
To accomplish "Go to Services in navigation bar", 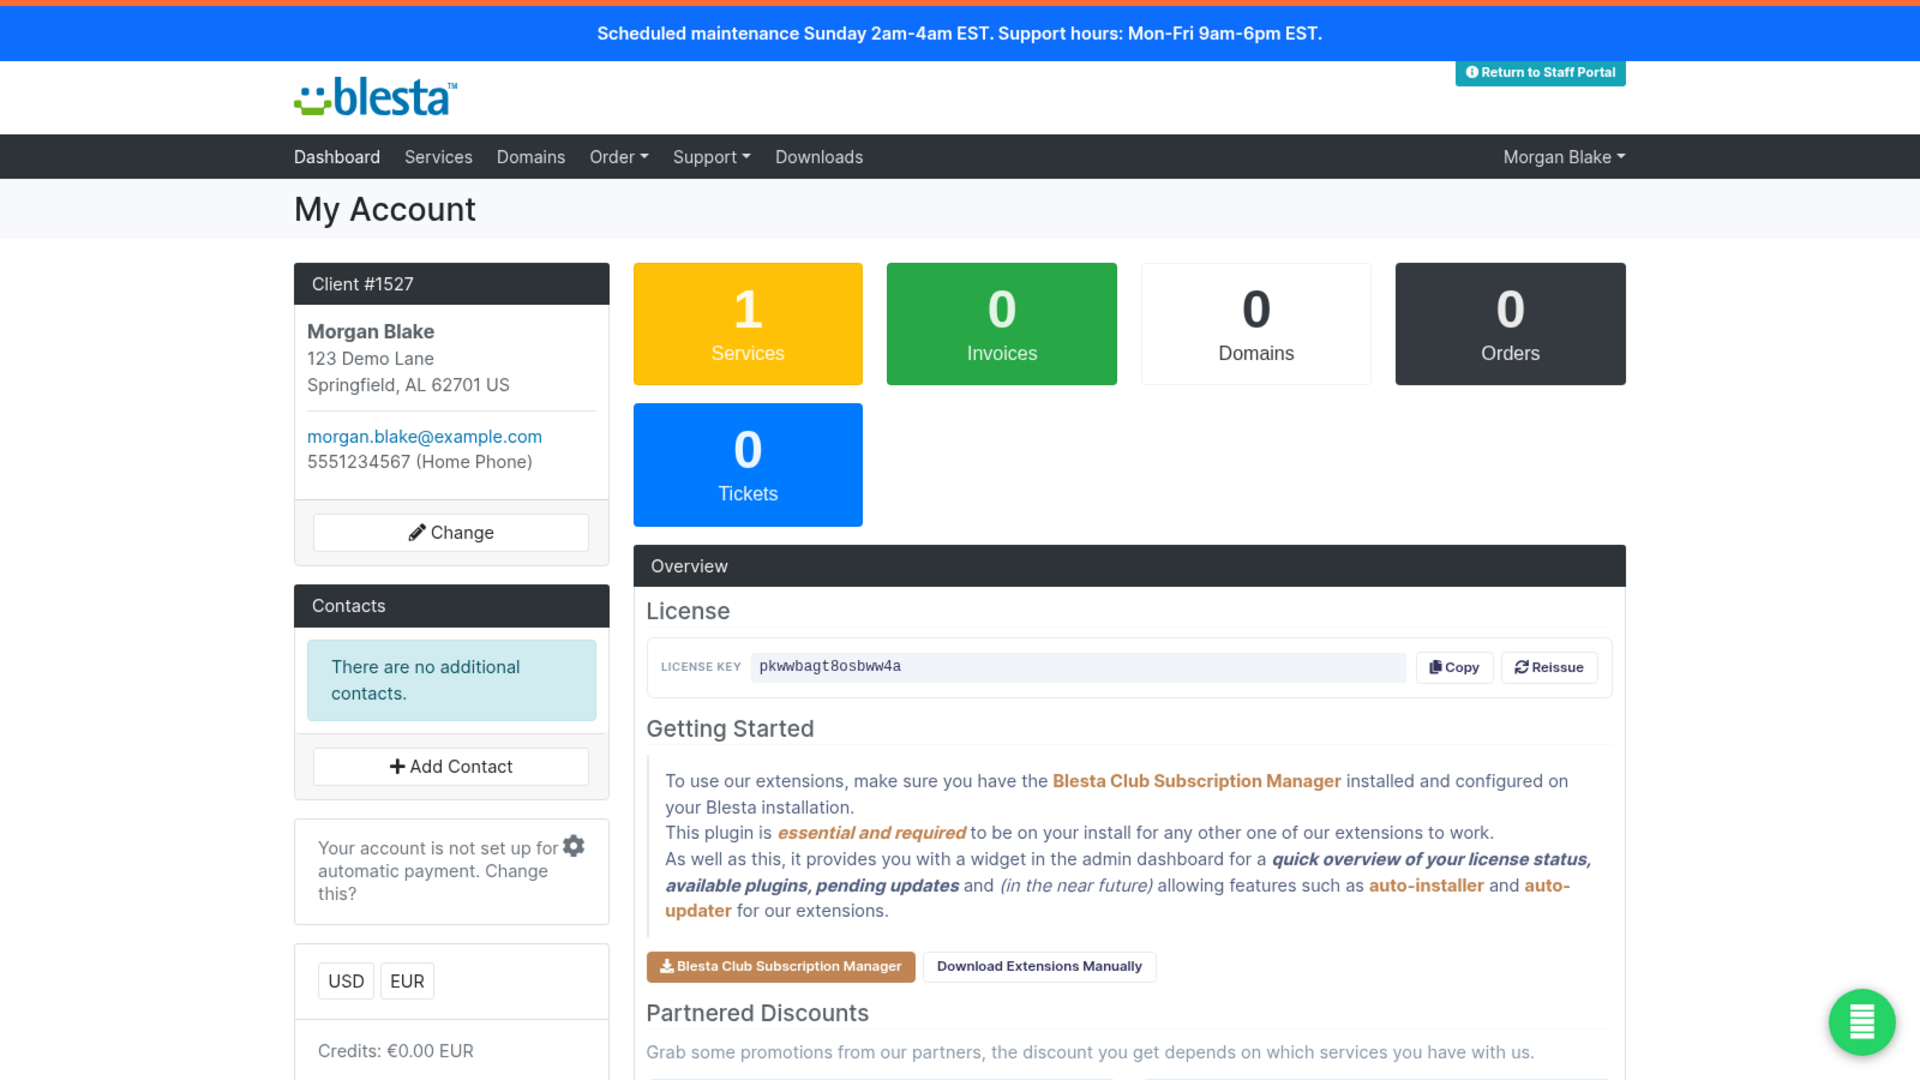I will point(438,157).
